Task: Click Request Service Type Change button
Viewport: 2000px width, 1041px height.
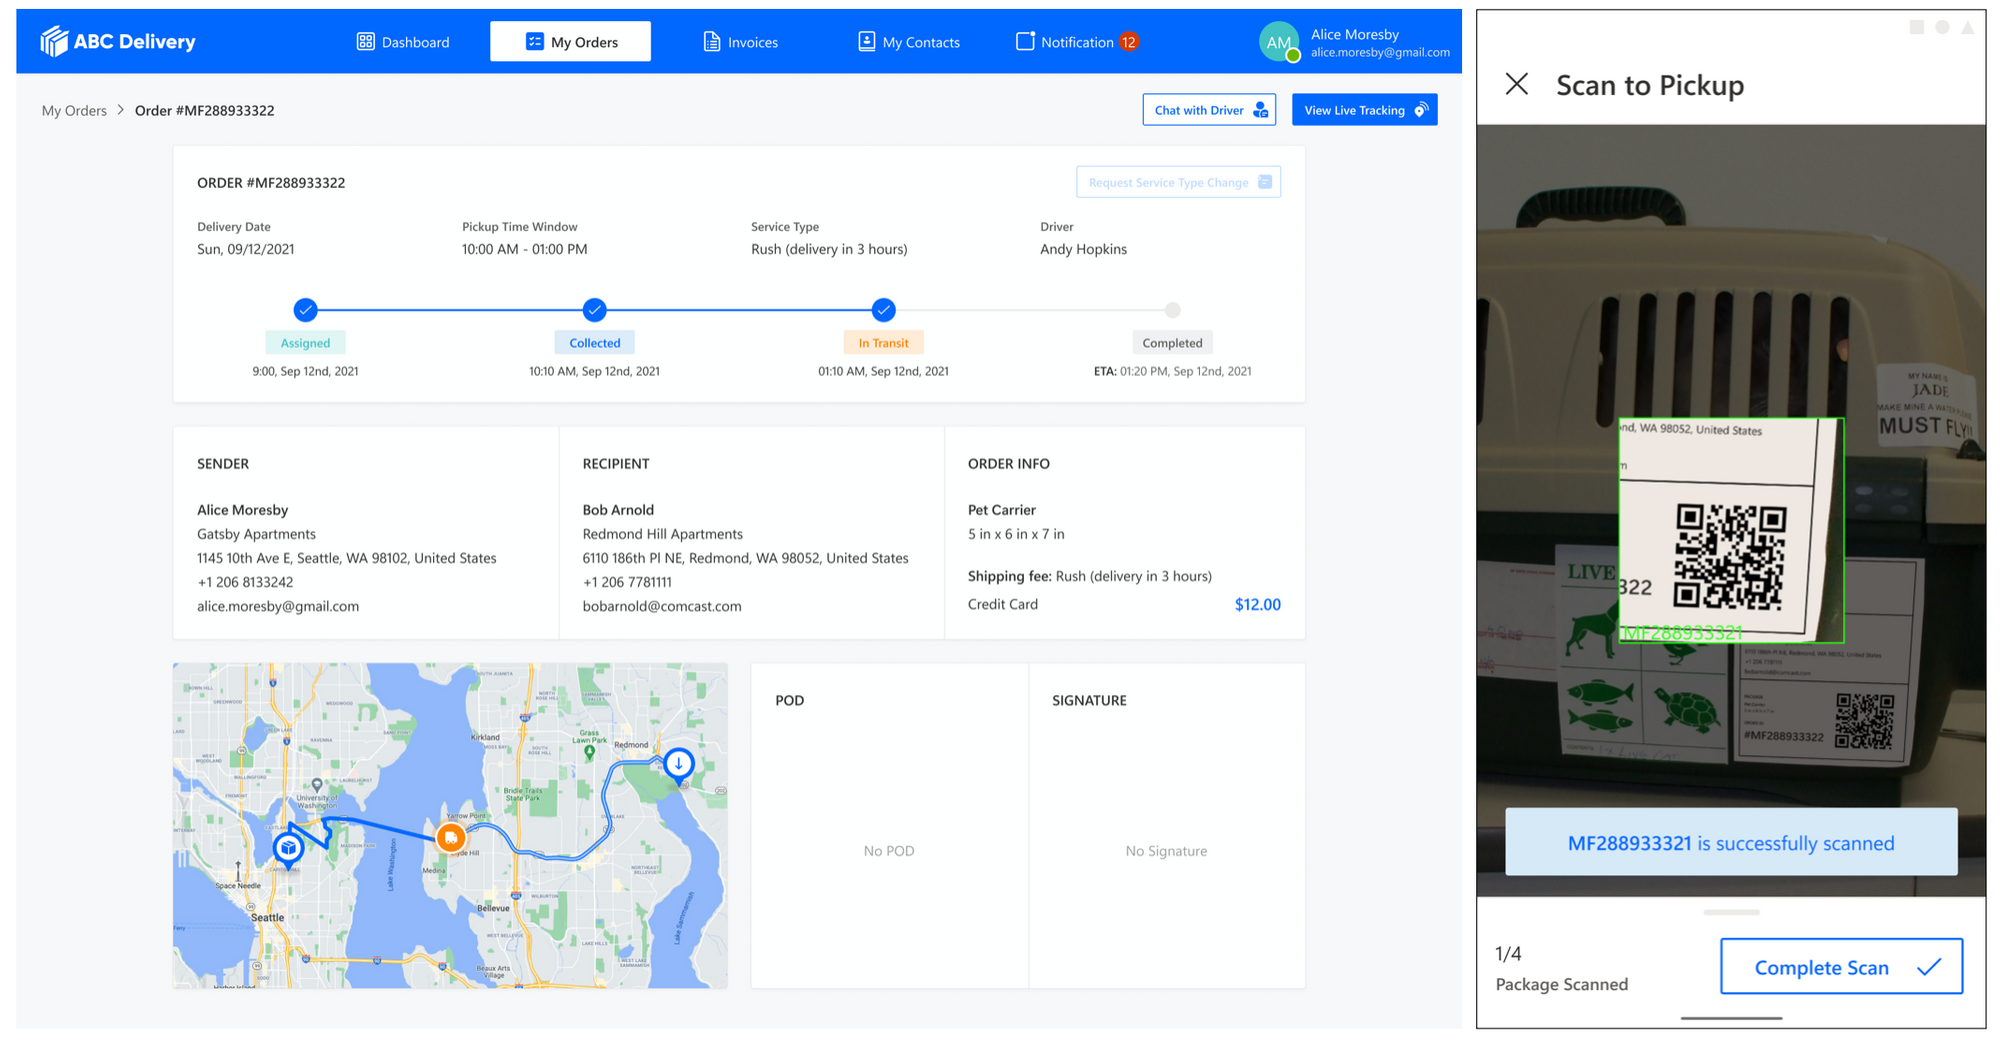Action: pyautogui.click(x=1178, y=182)
